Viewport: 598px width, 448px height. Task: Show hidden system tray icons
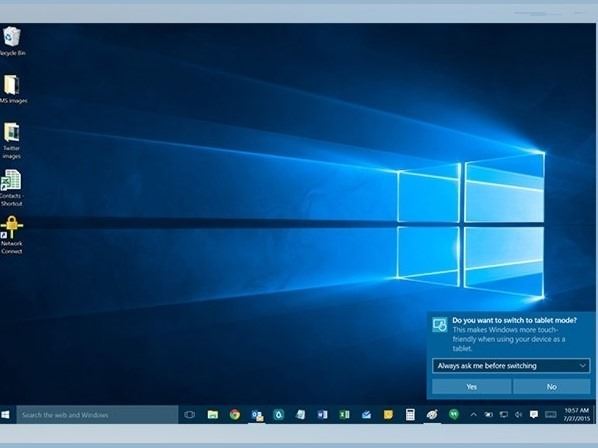474,414
